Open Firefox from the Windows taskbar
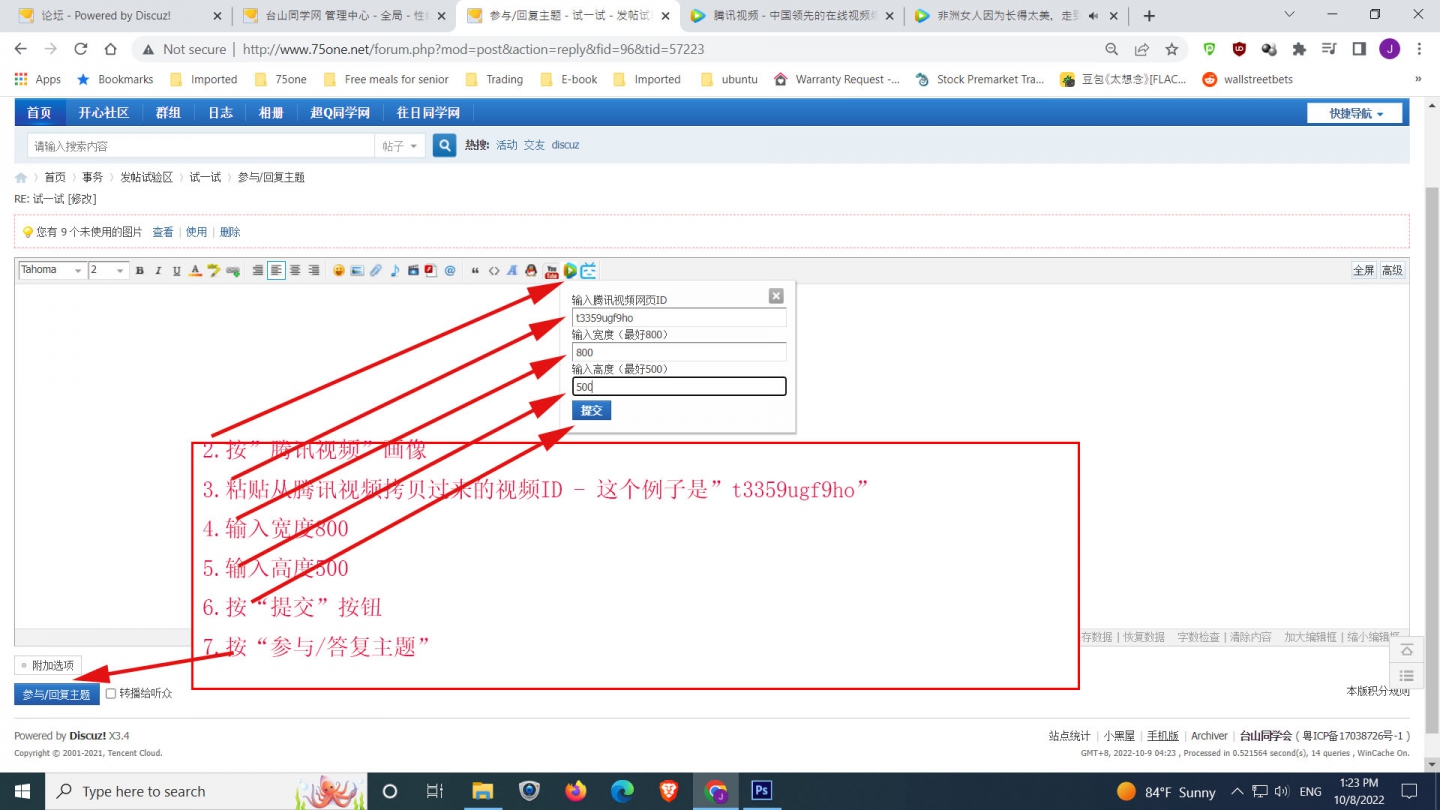Viewport: 1440px width, 810px height. tap(575, 791)
